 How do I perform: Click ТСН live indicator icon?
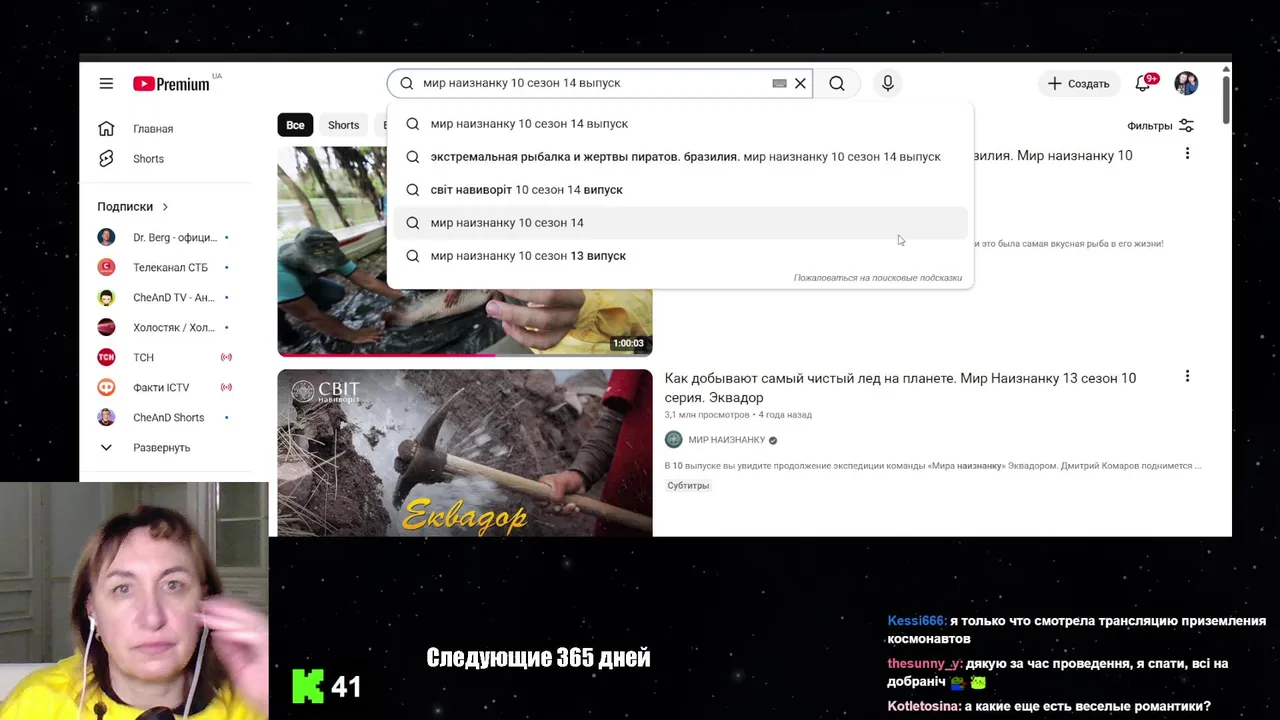coord(226,357)
